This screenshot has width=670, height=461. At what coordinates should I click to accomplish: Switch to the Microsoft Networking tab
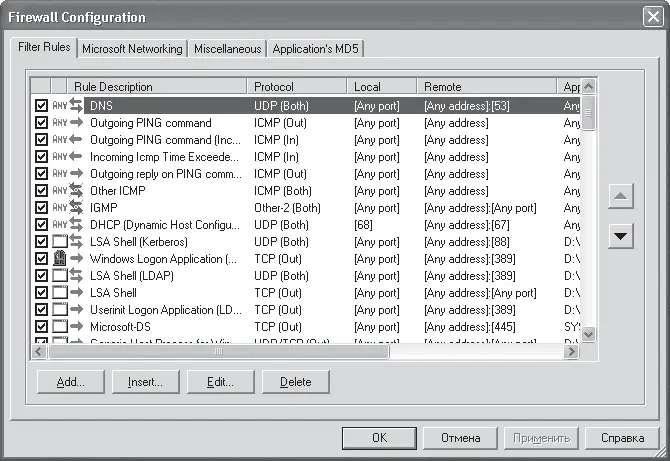point(132,49)
